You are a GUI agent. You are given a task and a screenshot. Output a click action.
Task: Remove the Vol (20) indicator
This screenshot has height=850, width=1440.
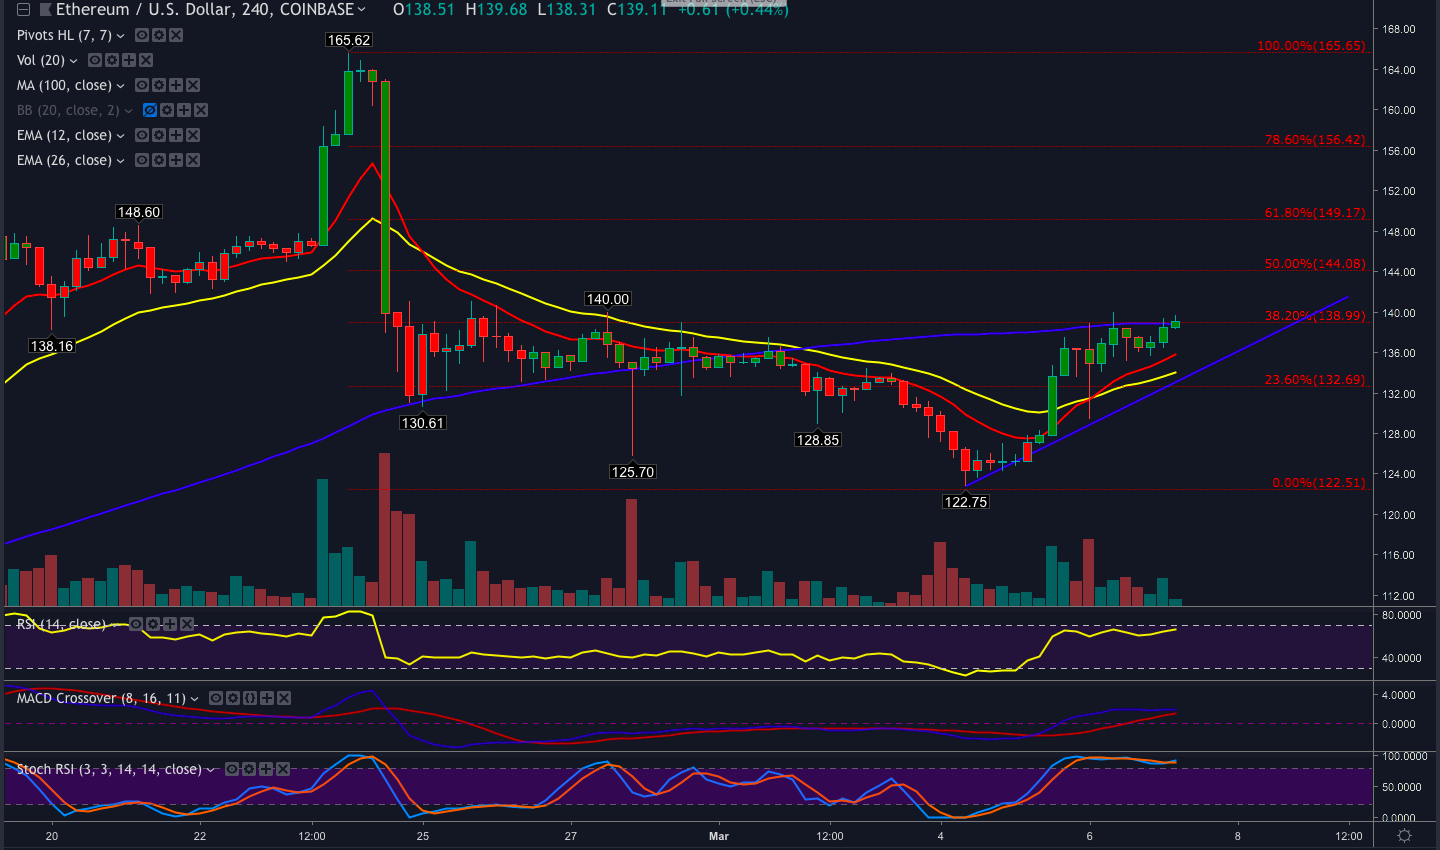145,59
